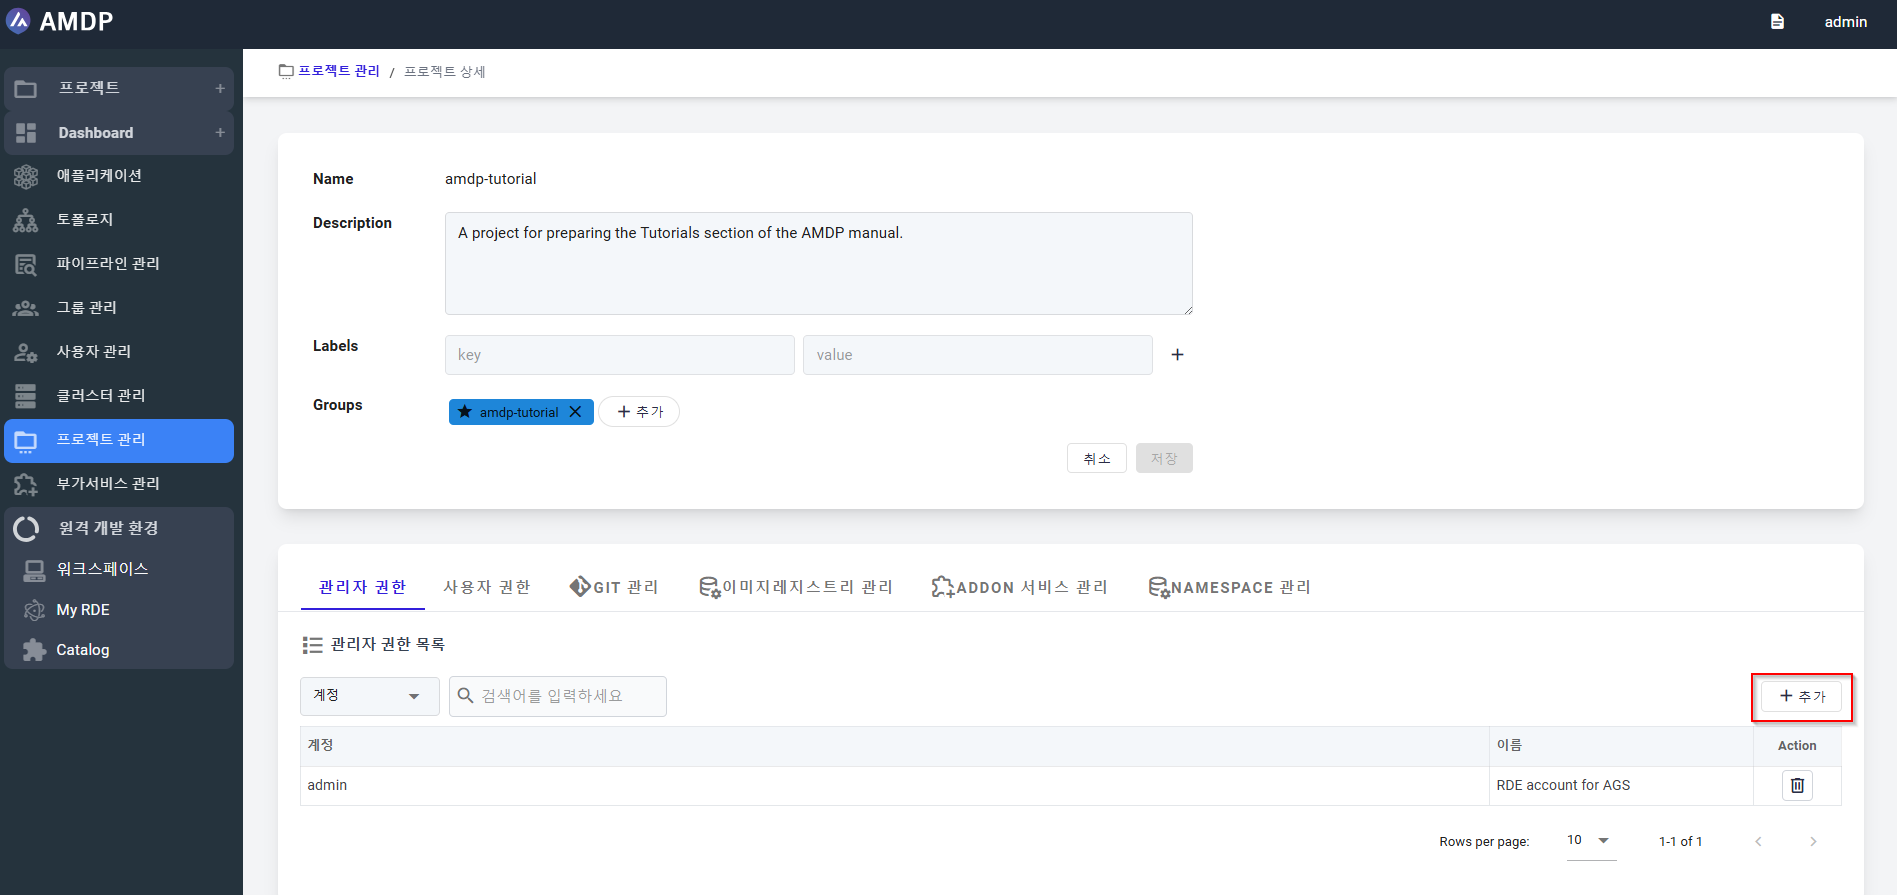Click the Dashboard grid icon

26,133
